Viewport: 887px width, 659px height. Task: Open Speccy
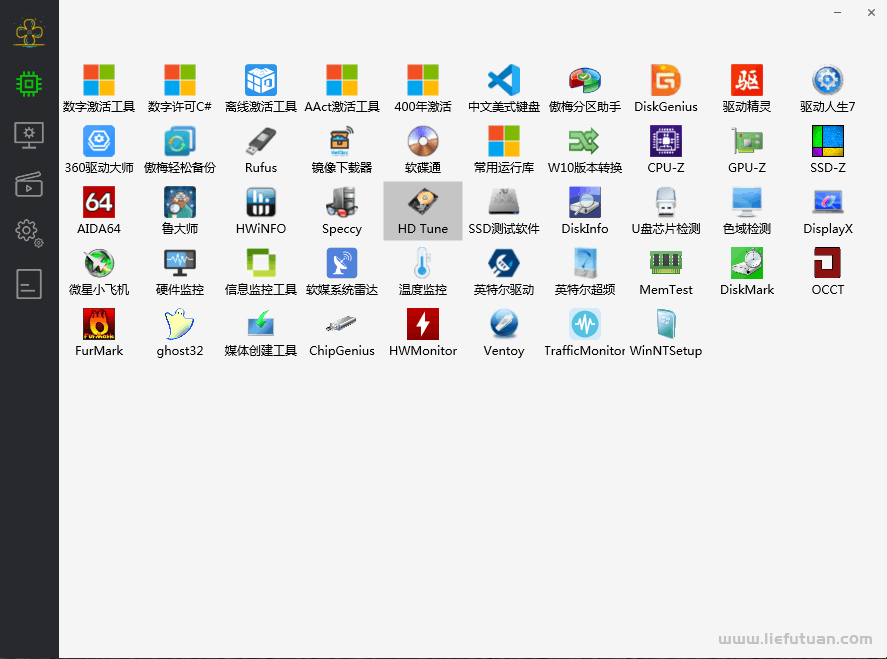pos(342,211)
